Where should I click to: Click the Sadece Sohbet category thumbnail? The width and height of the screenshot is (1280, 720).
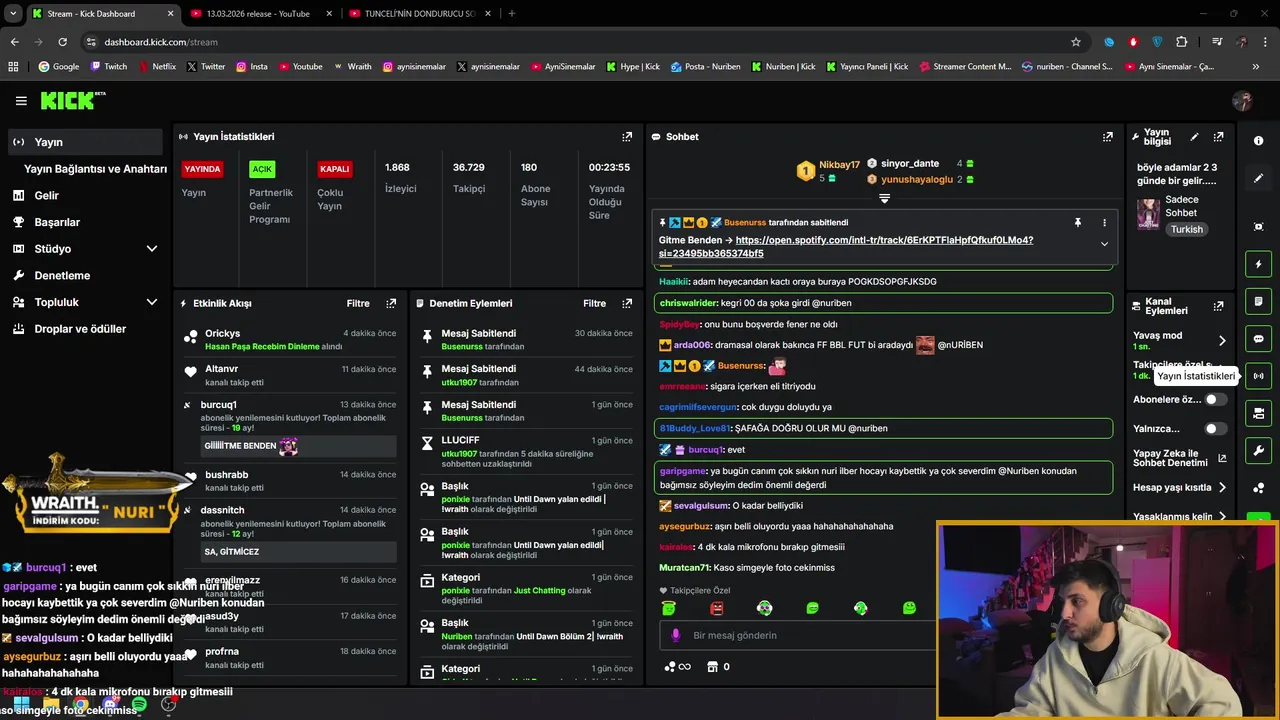1148,213
